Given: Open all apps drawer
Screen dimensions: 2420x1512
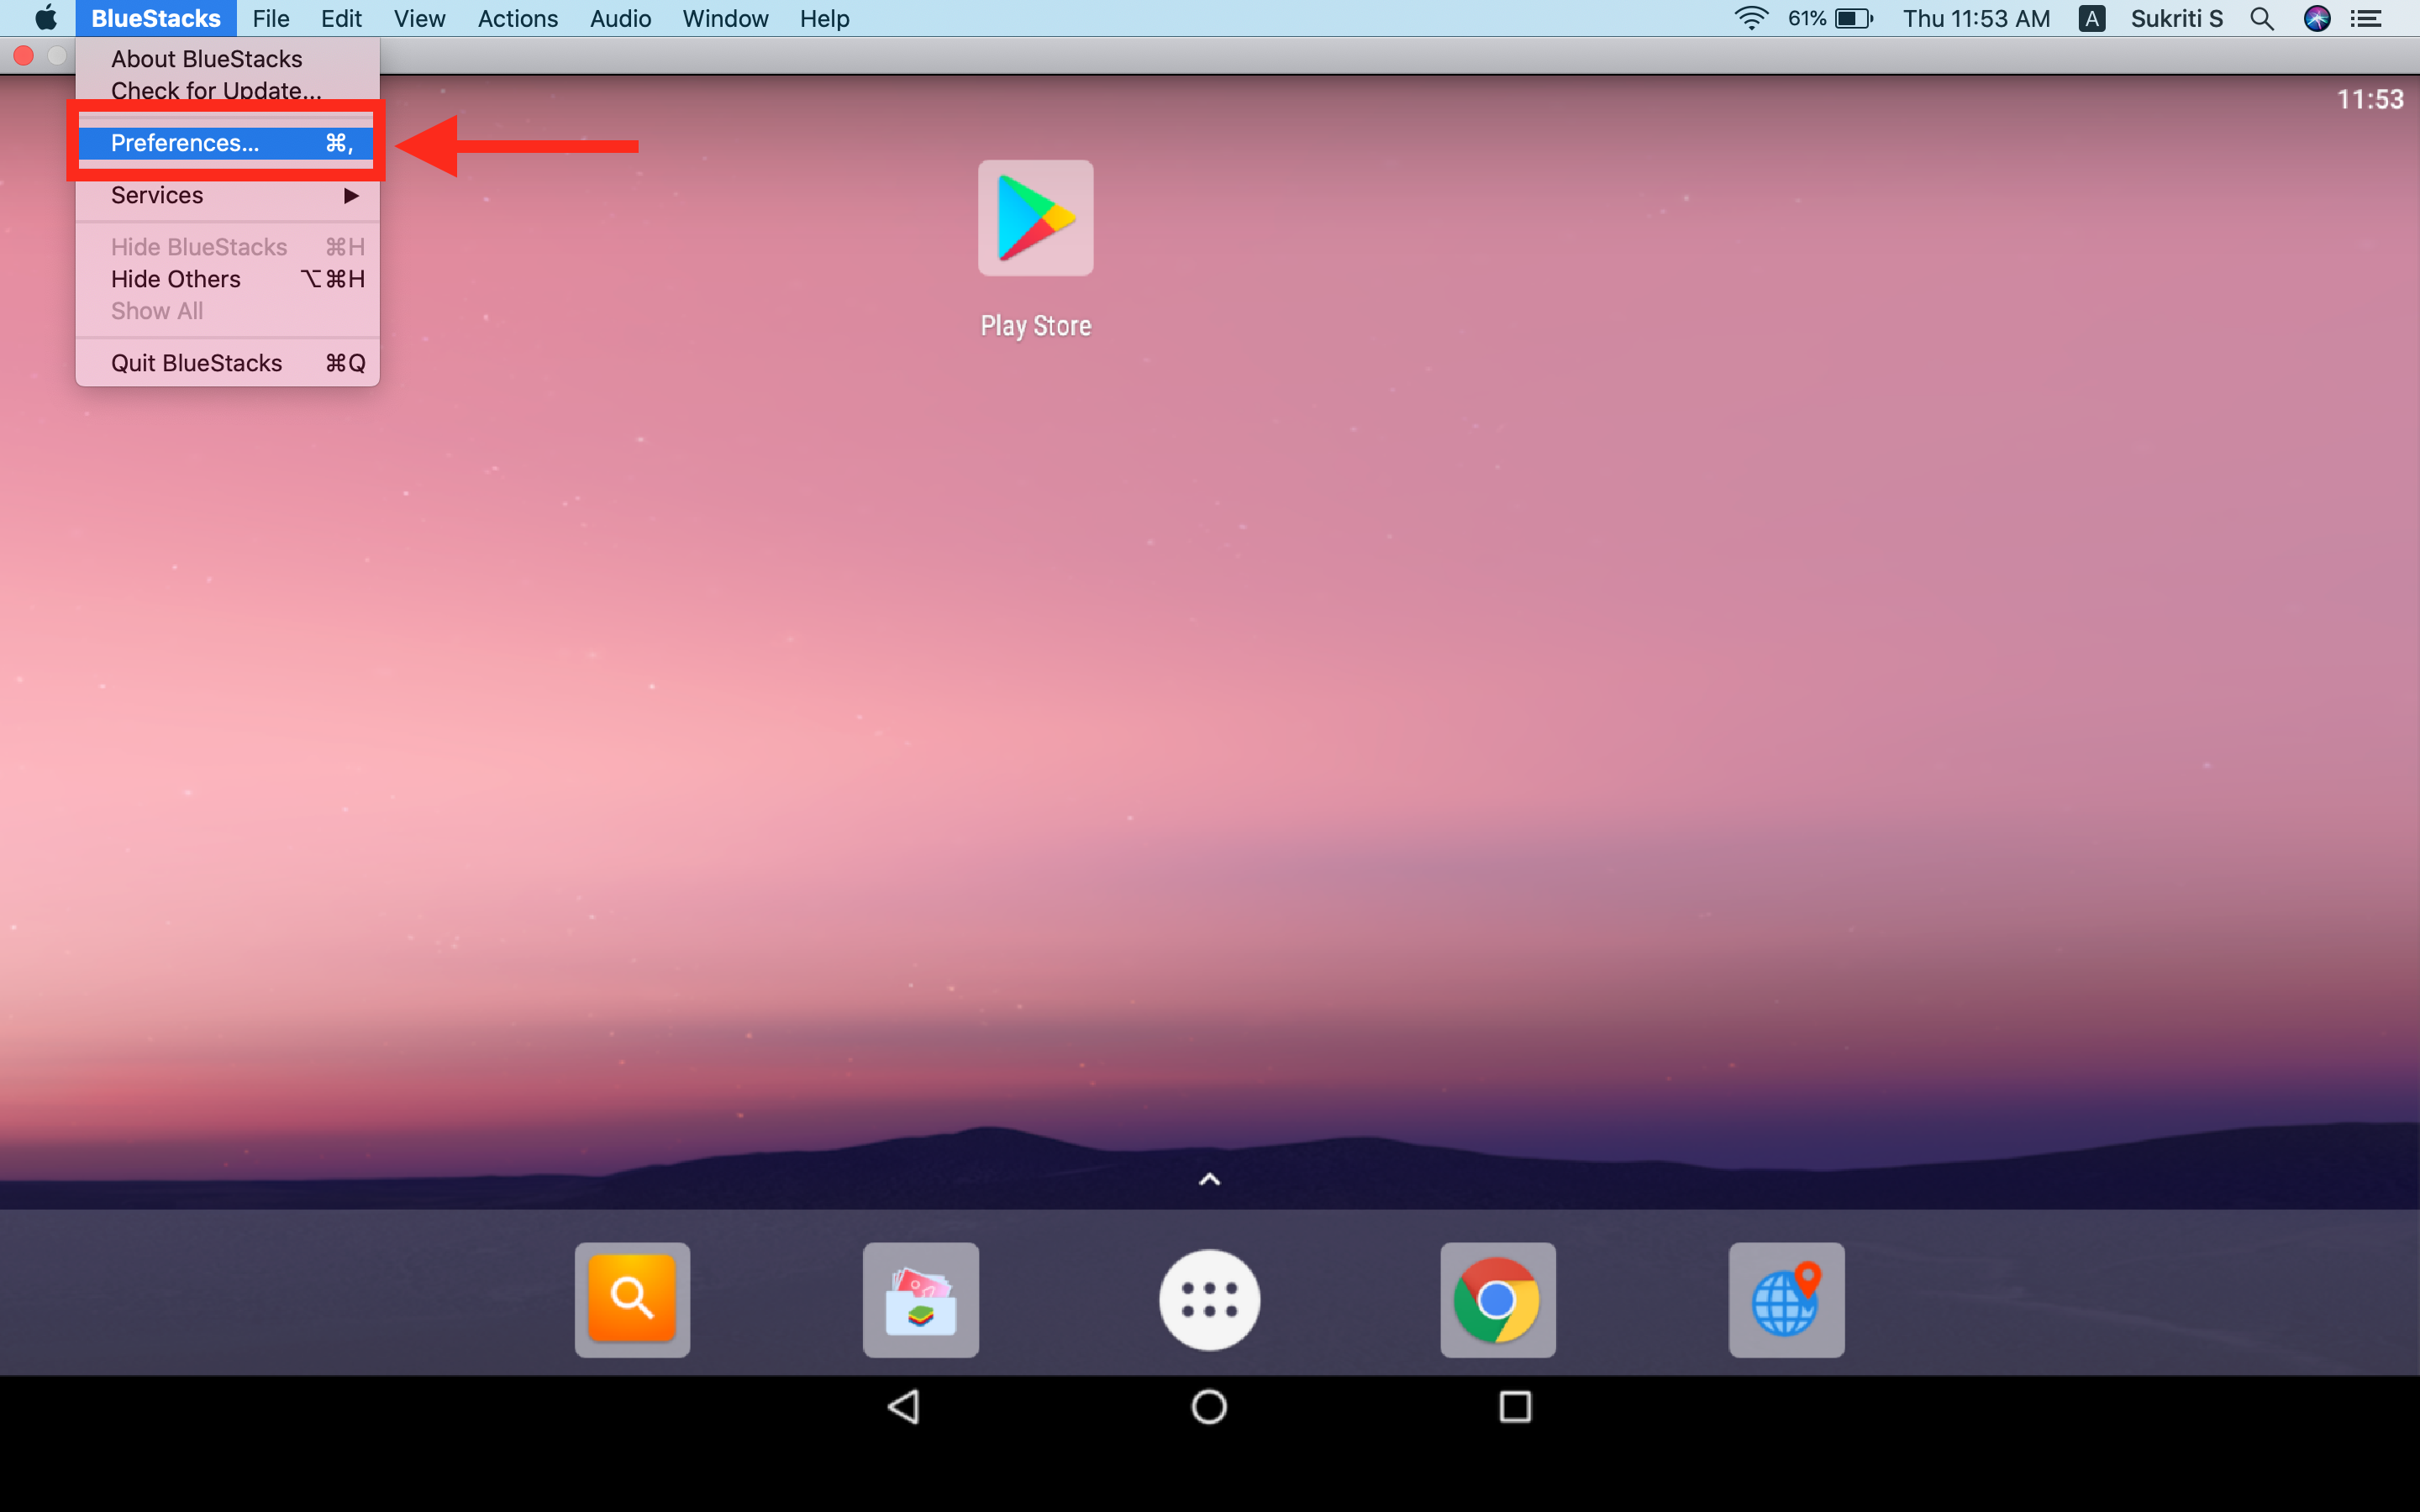Looking at the screenshot, I should pos(1211,1296).
